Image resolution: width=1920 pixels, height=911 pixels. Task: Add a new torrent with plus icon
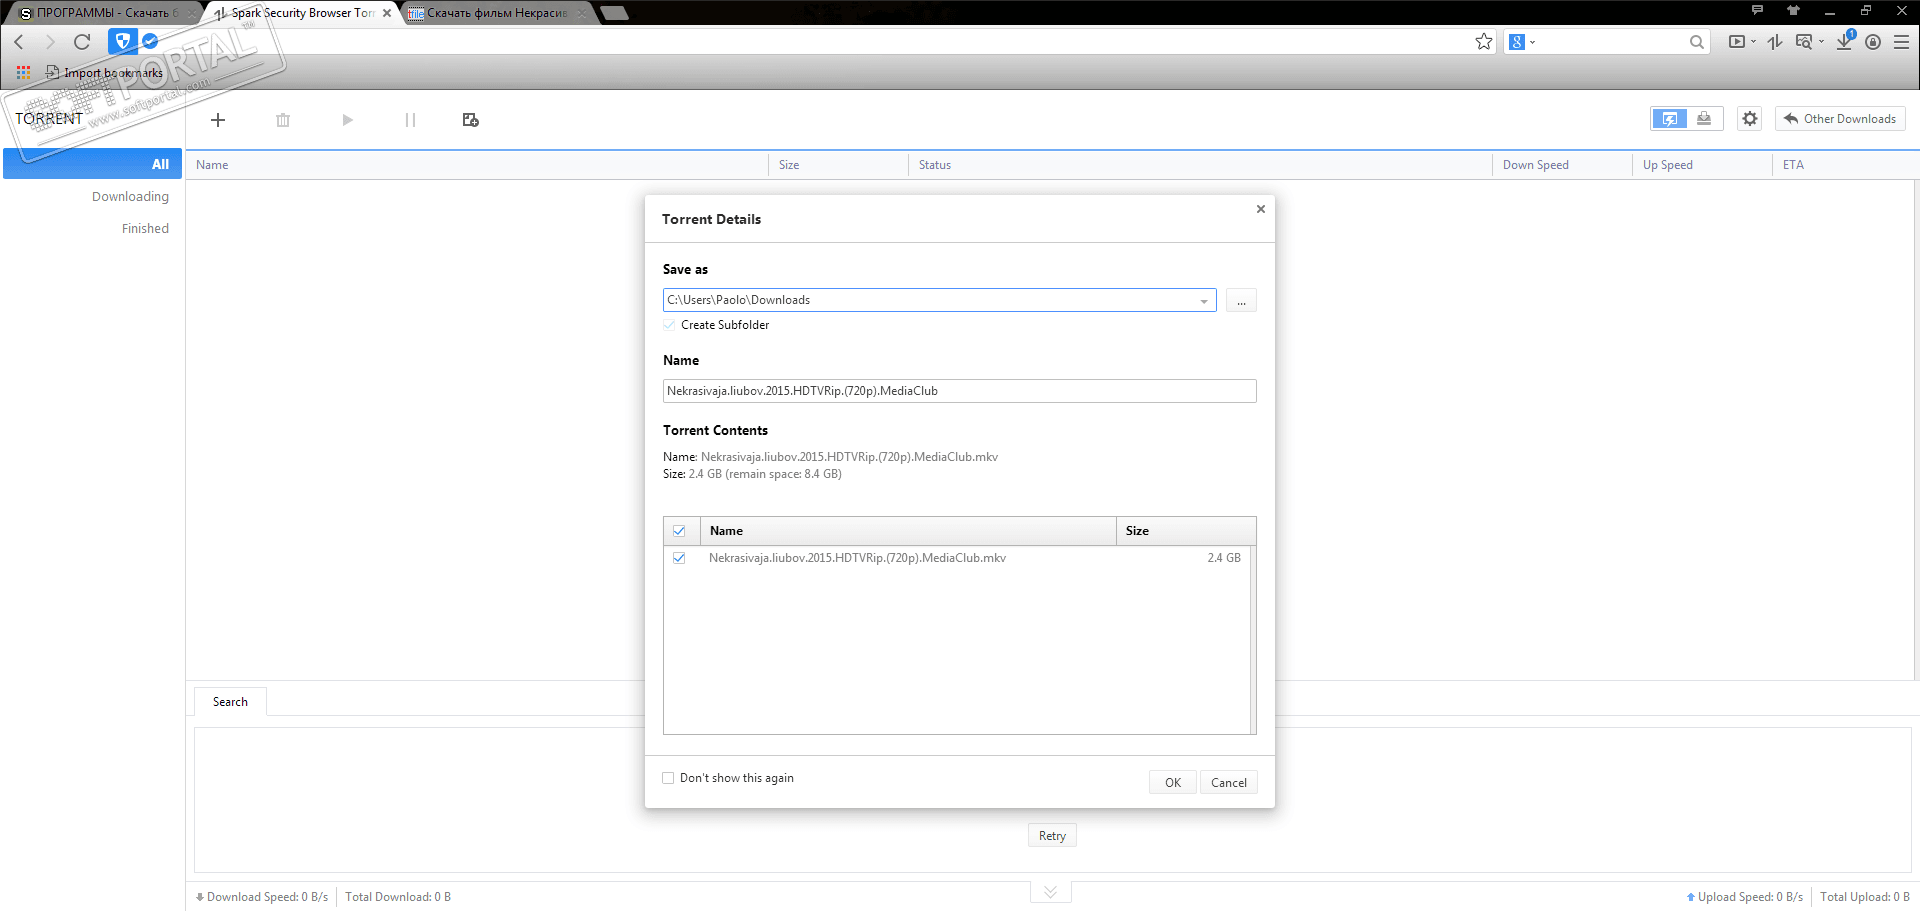(x=218, y=120)
